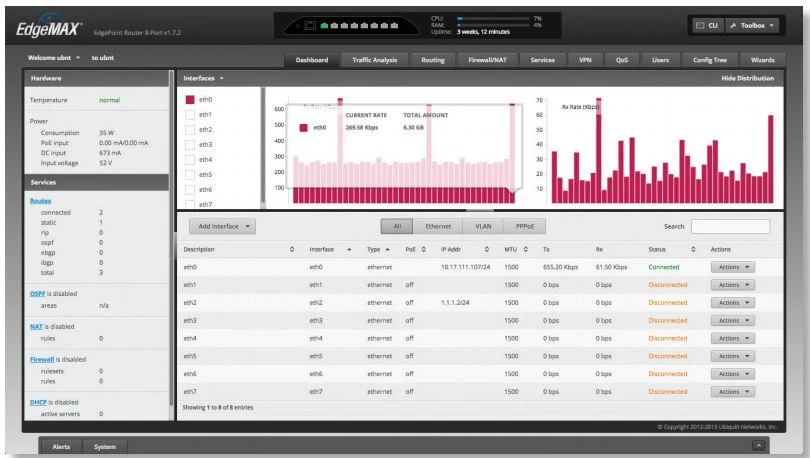Click the EdgeMAX logo
810x458 pixels.
click(x=48, y=24)
